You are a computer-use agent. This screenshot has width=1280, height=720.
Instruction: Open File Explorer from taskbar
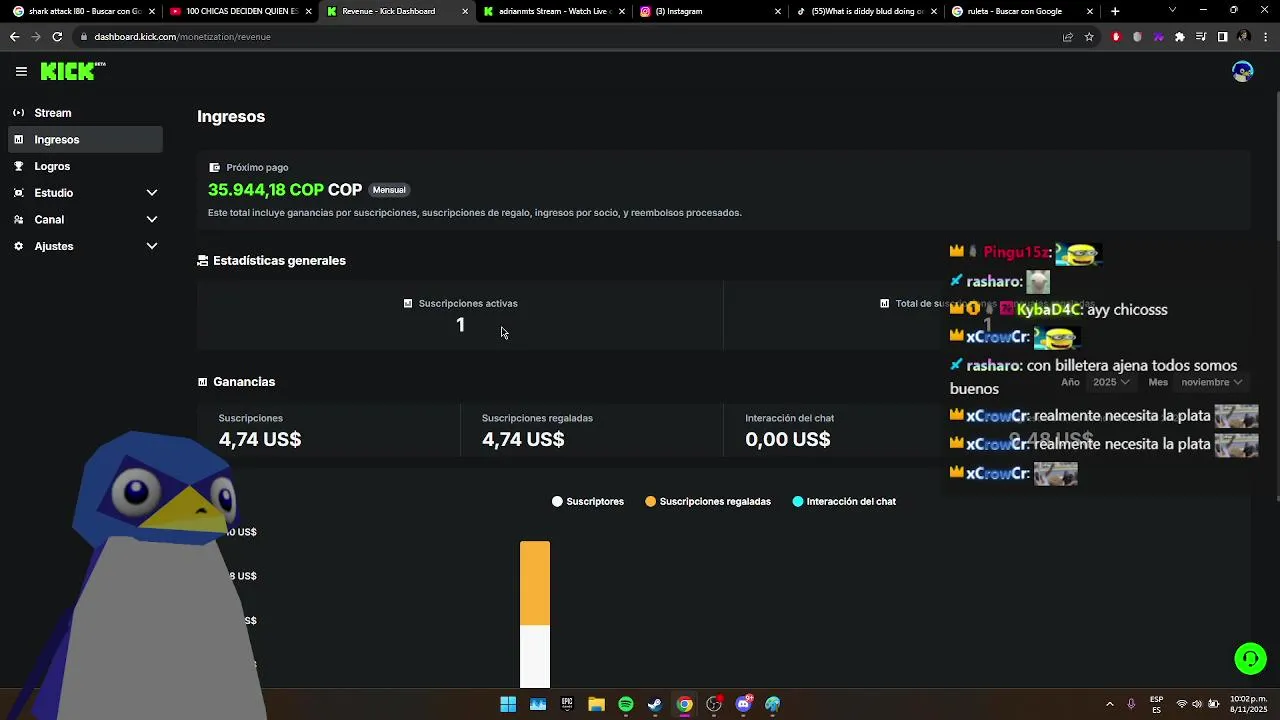pos(596,704)
